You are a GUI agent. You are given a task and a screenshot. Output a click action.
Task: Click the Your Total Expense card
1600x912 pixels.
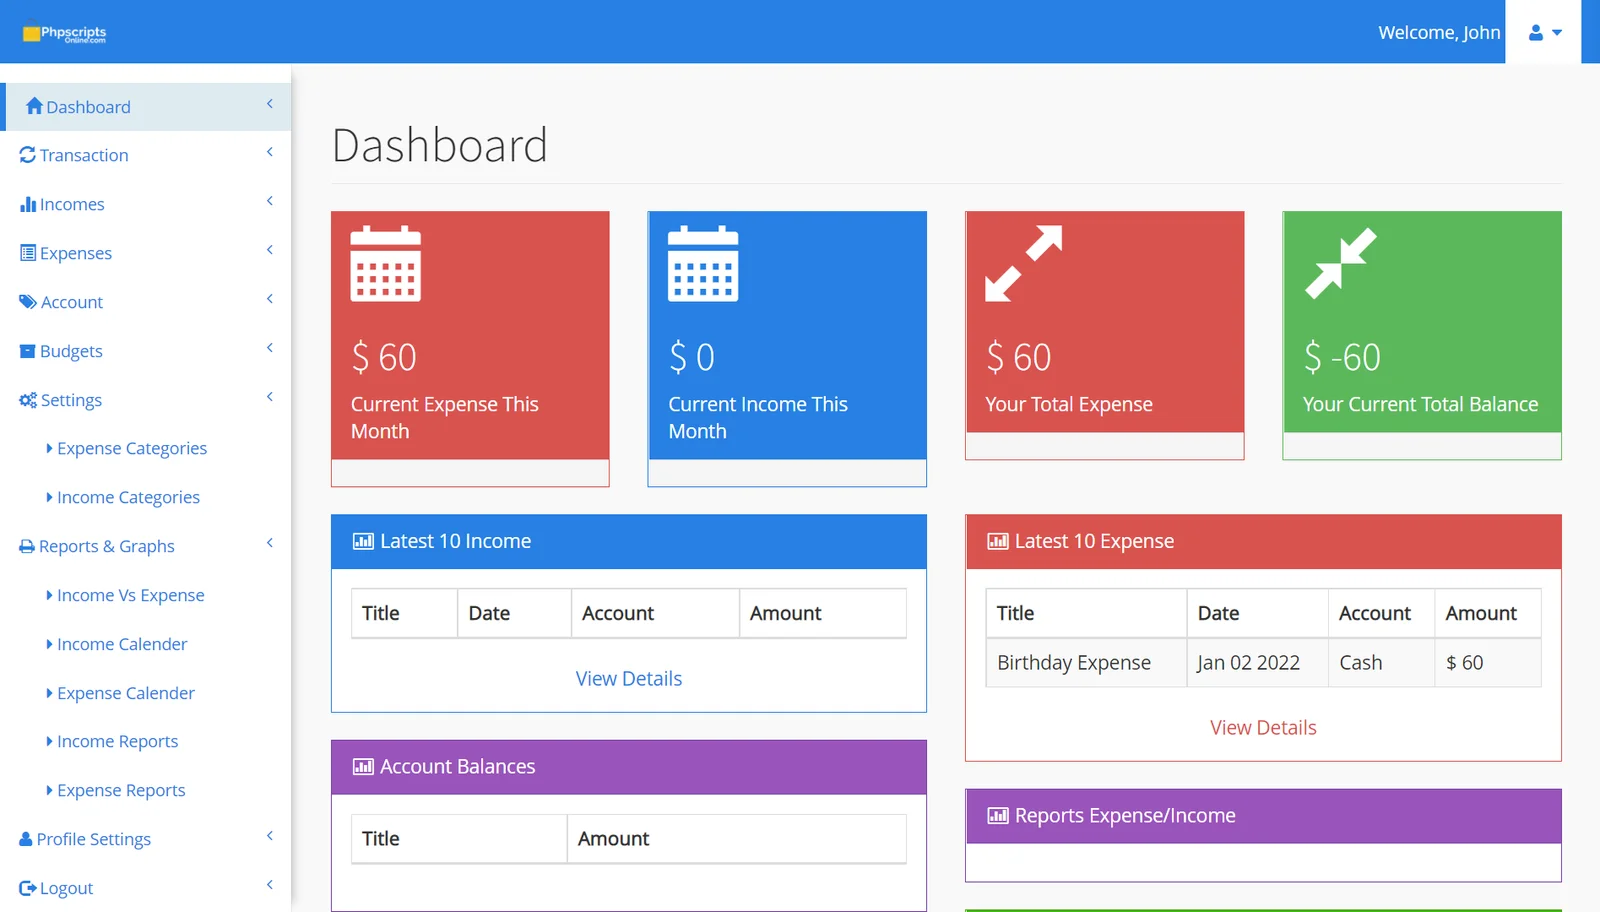(x=1105, y=335)
